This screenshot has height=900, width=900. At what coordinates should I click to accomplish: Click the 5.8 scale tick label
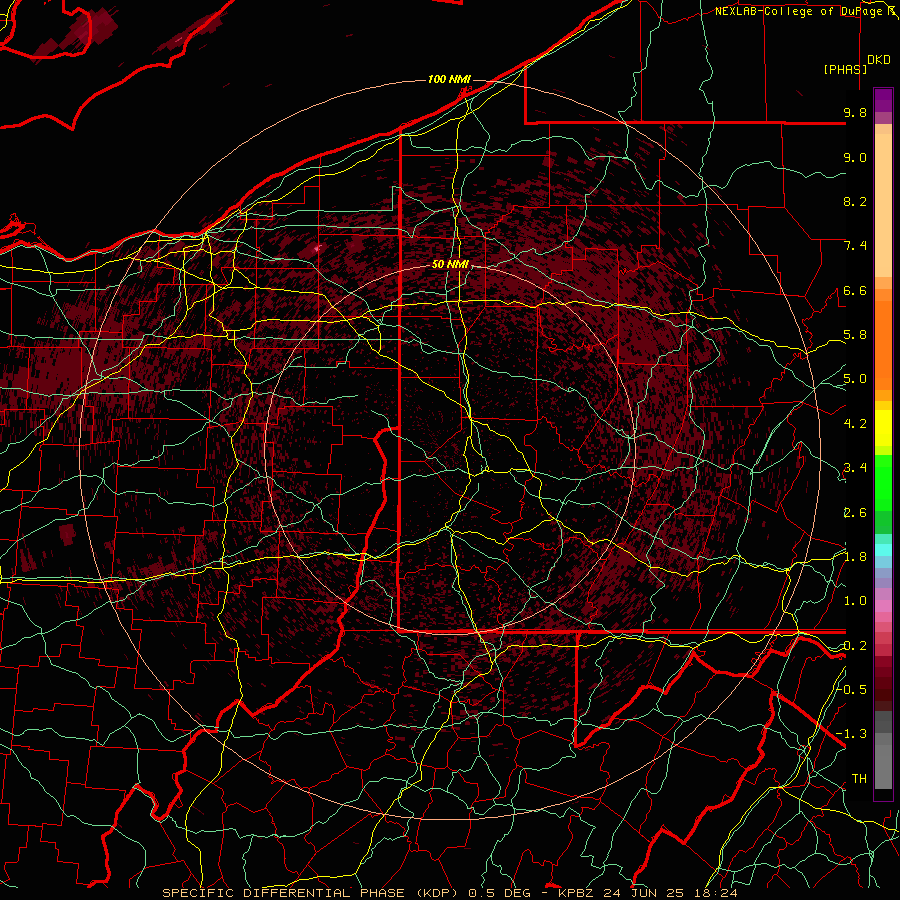855,335
